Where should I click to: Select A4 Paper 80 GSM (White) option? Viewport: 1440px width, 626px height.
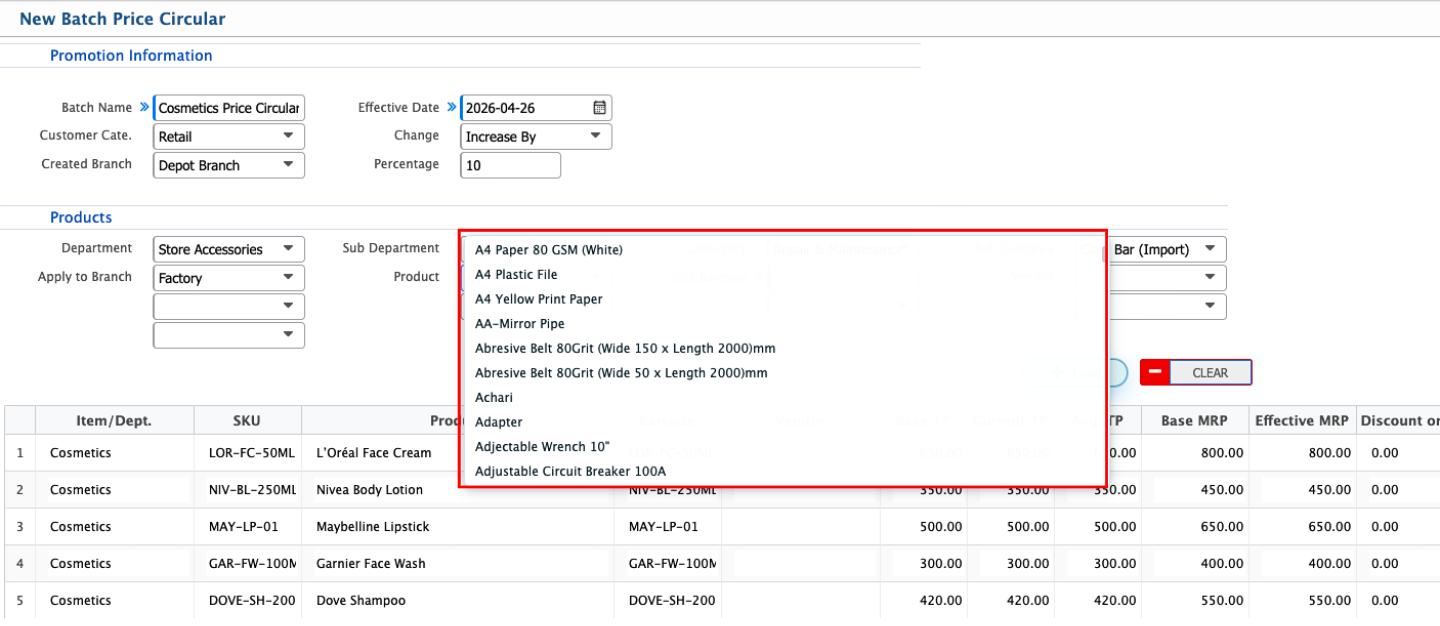(548, 250)
